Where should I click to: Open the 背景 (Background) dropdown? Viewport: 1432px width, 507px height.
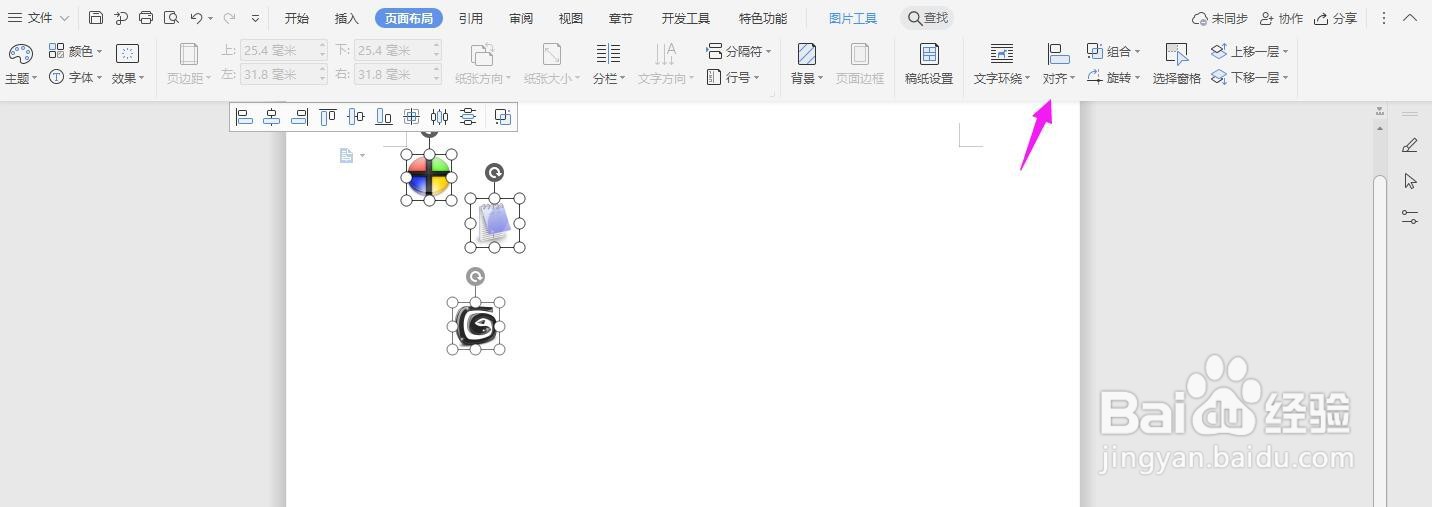(x=806, y=64)
